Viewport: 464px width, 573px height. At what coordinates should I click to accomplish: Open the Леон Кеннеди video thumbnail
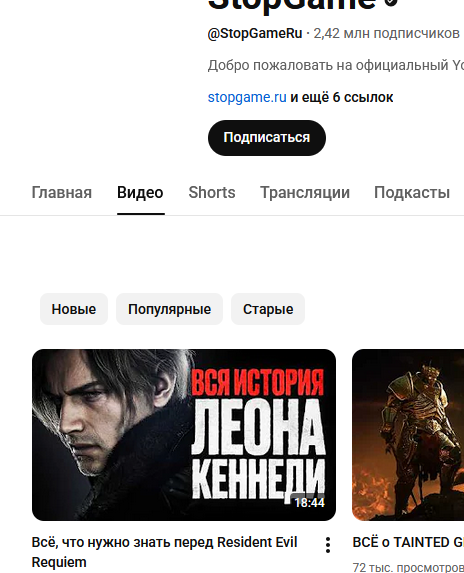[184, 435]
